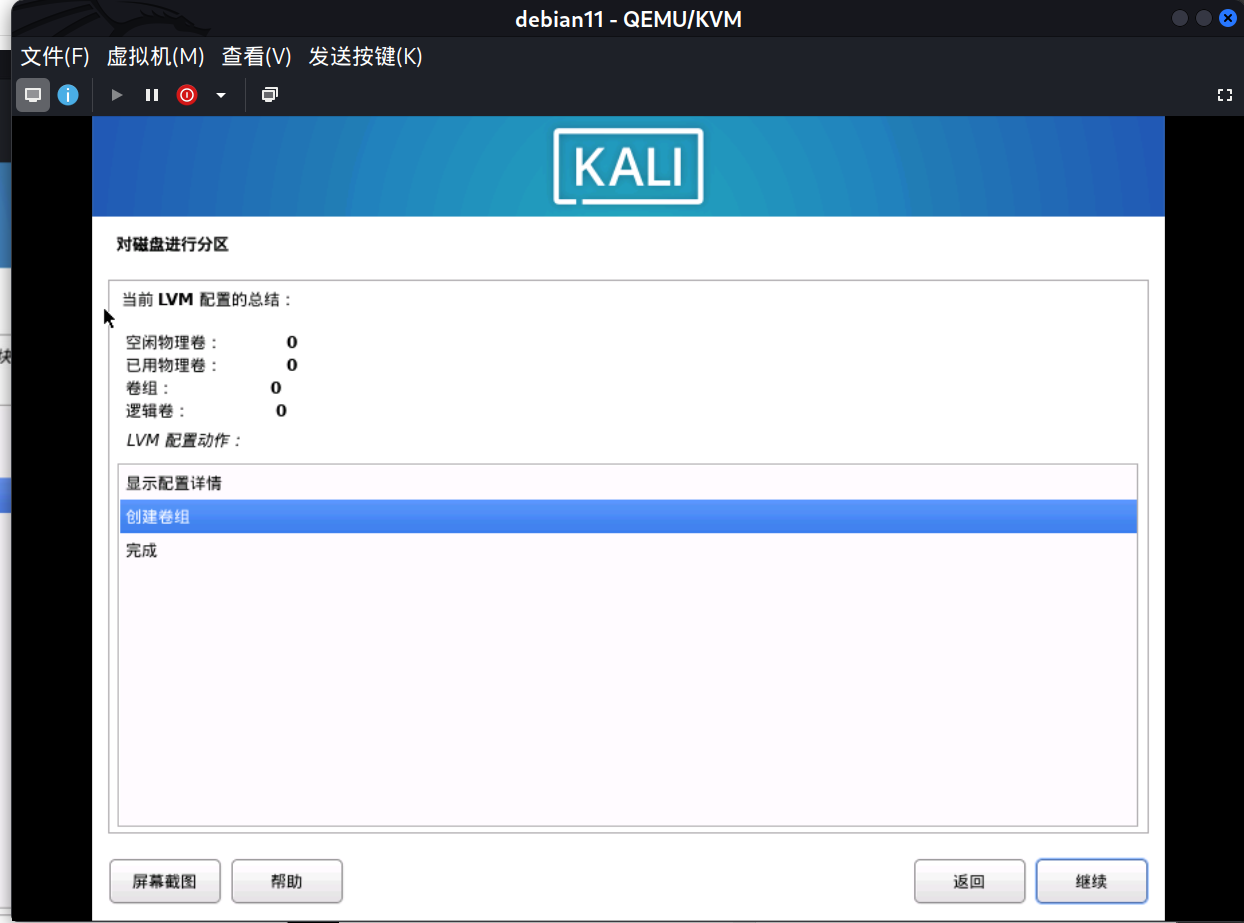Pause the virtual machine
The height and width of the screenshot is (923, 1244).
click(152, 95)
